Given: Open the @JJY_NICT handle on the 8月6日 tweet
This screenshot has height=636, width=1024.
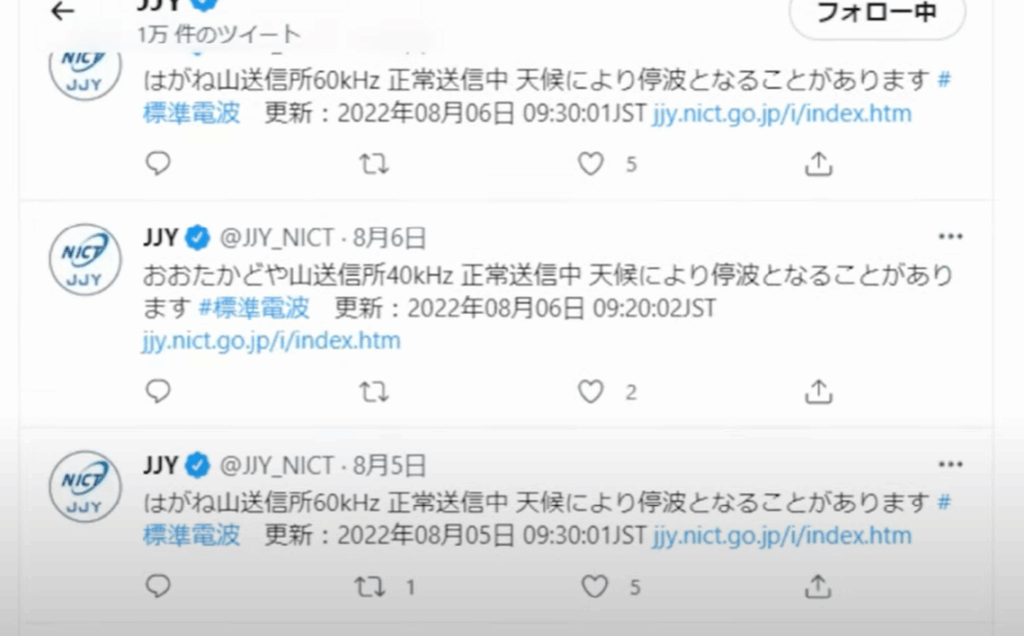Looking at the screenshot, I should (x=277, y=238).
